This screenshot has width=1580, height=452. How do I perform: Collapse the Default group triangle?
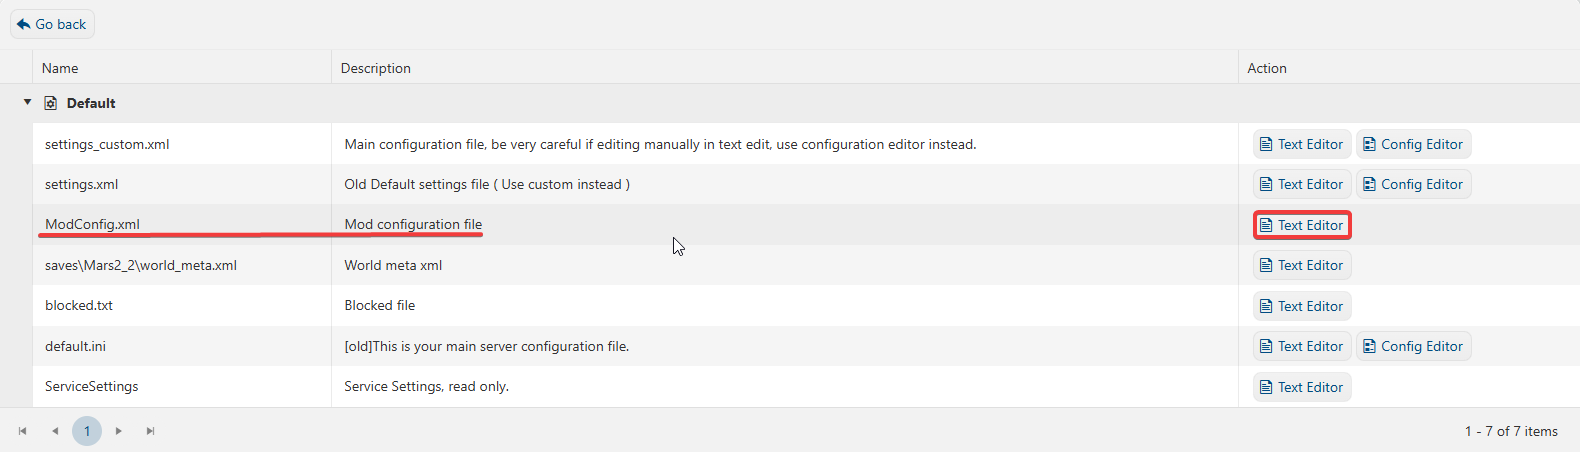27,102
